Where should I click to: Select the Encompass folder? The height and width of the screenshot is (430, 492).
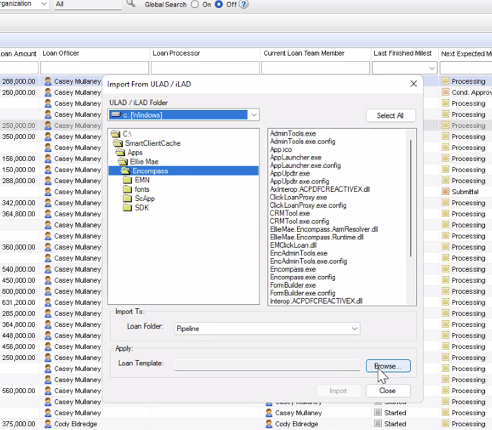(x=183, y=171)
